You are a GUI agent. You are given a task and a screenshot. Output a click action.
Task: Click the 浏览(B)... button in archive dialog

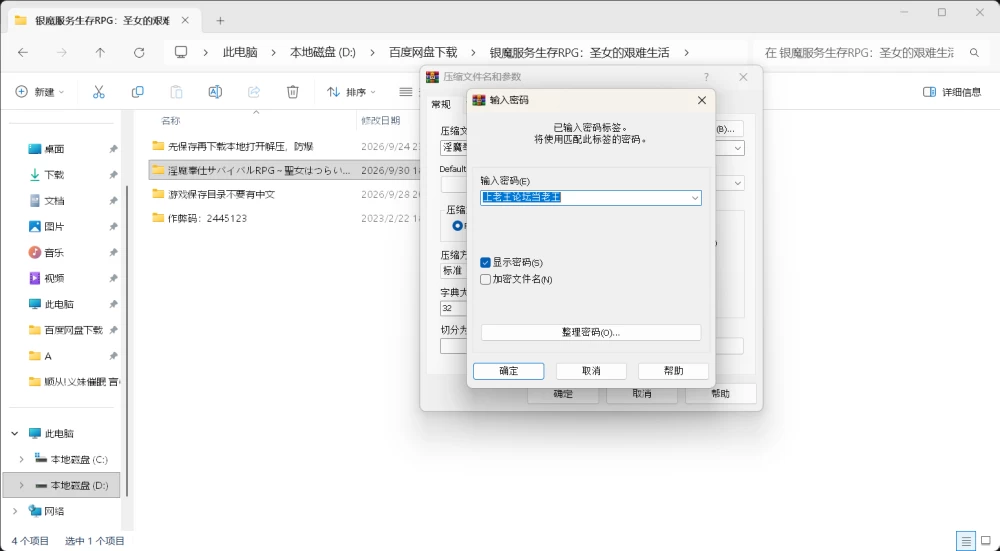[729, 129]
